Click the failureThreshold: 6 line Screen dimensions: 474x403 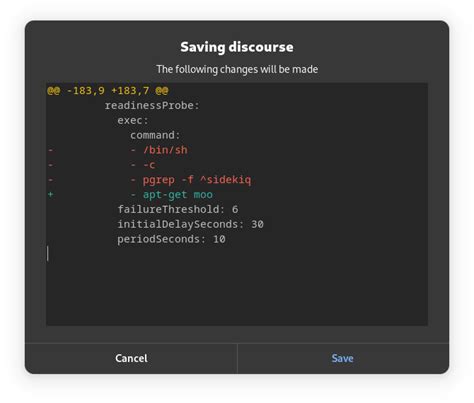178,209
